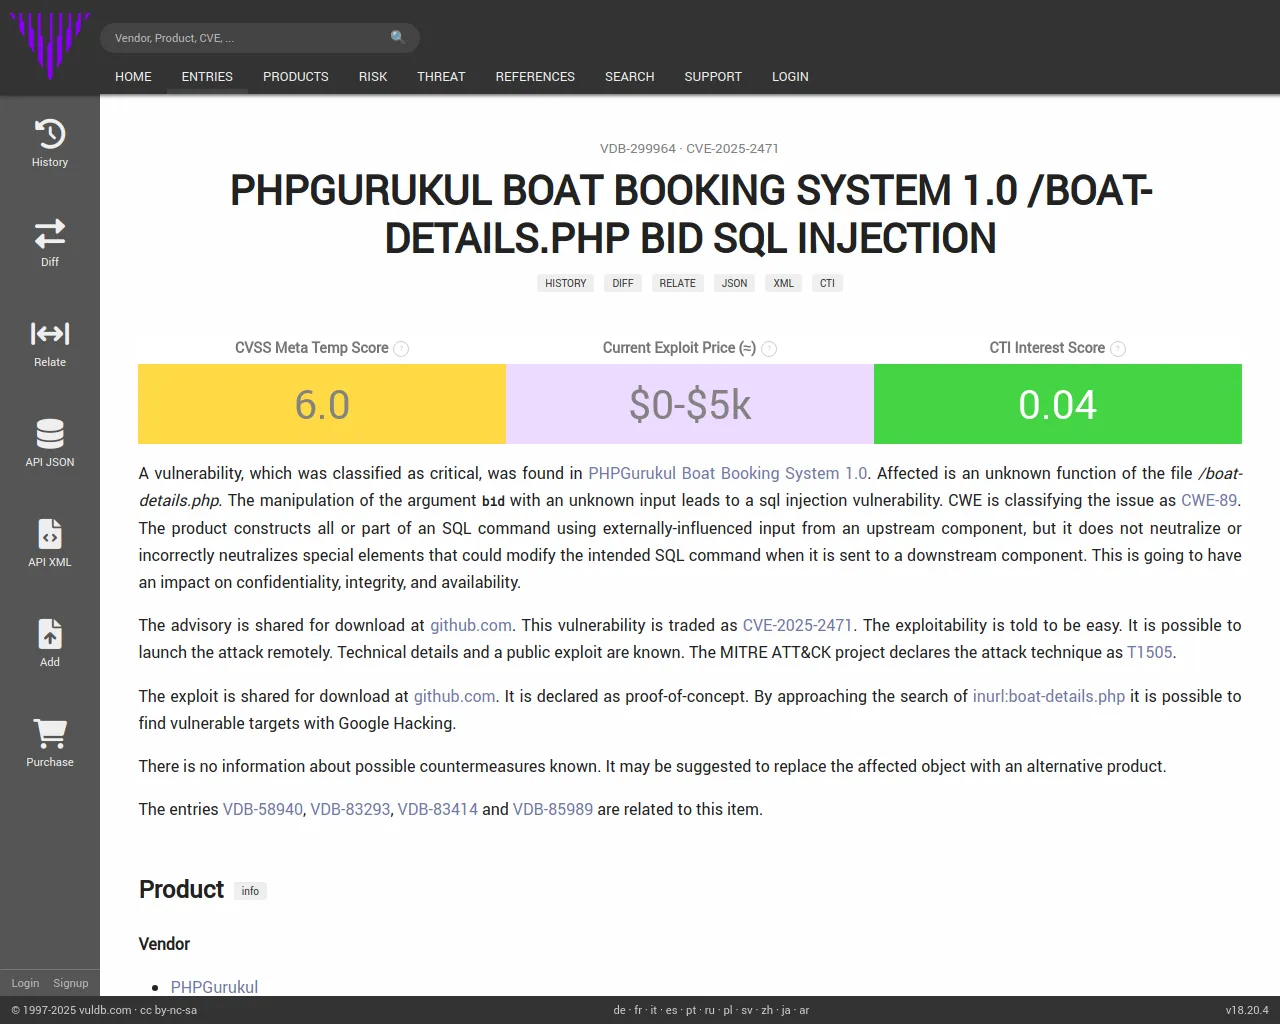Open the SUPPORT menu item

click(x=713, y=76)
